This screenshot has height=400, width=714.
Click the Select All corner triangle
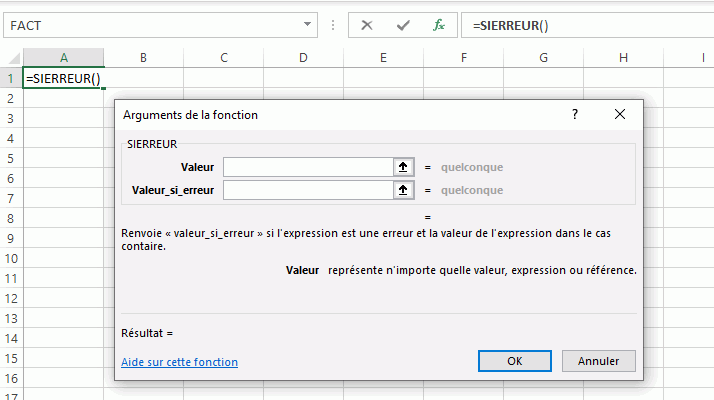(x=11, y=58)
